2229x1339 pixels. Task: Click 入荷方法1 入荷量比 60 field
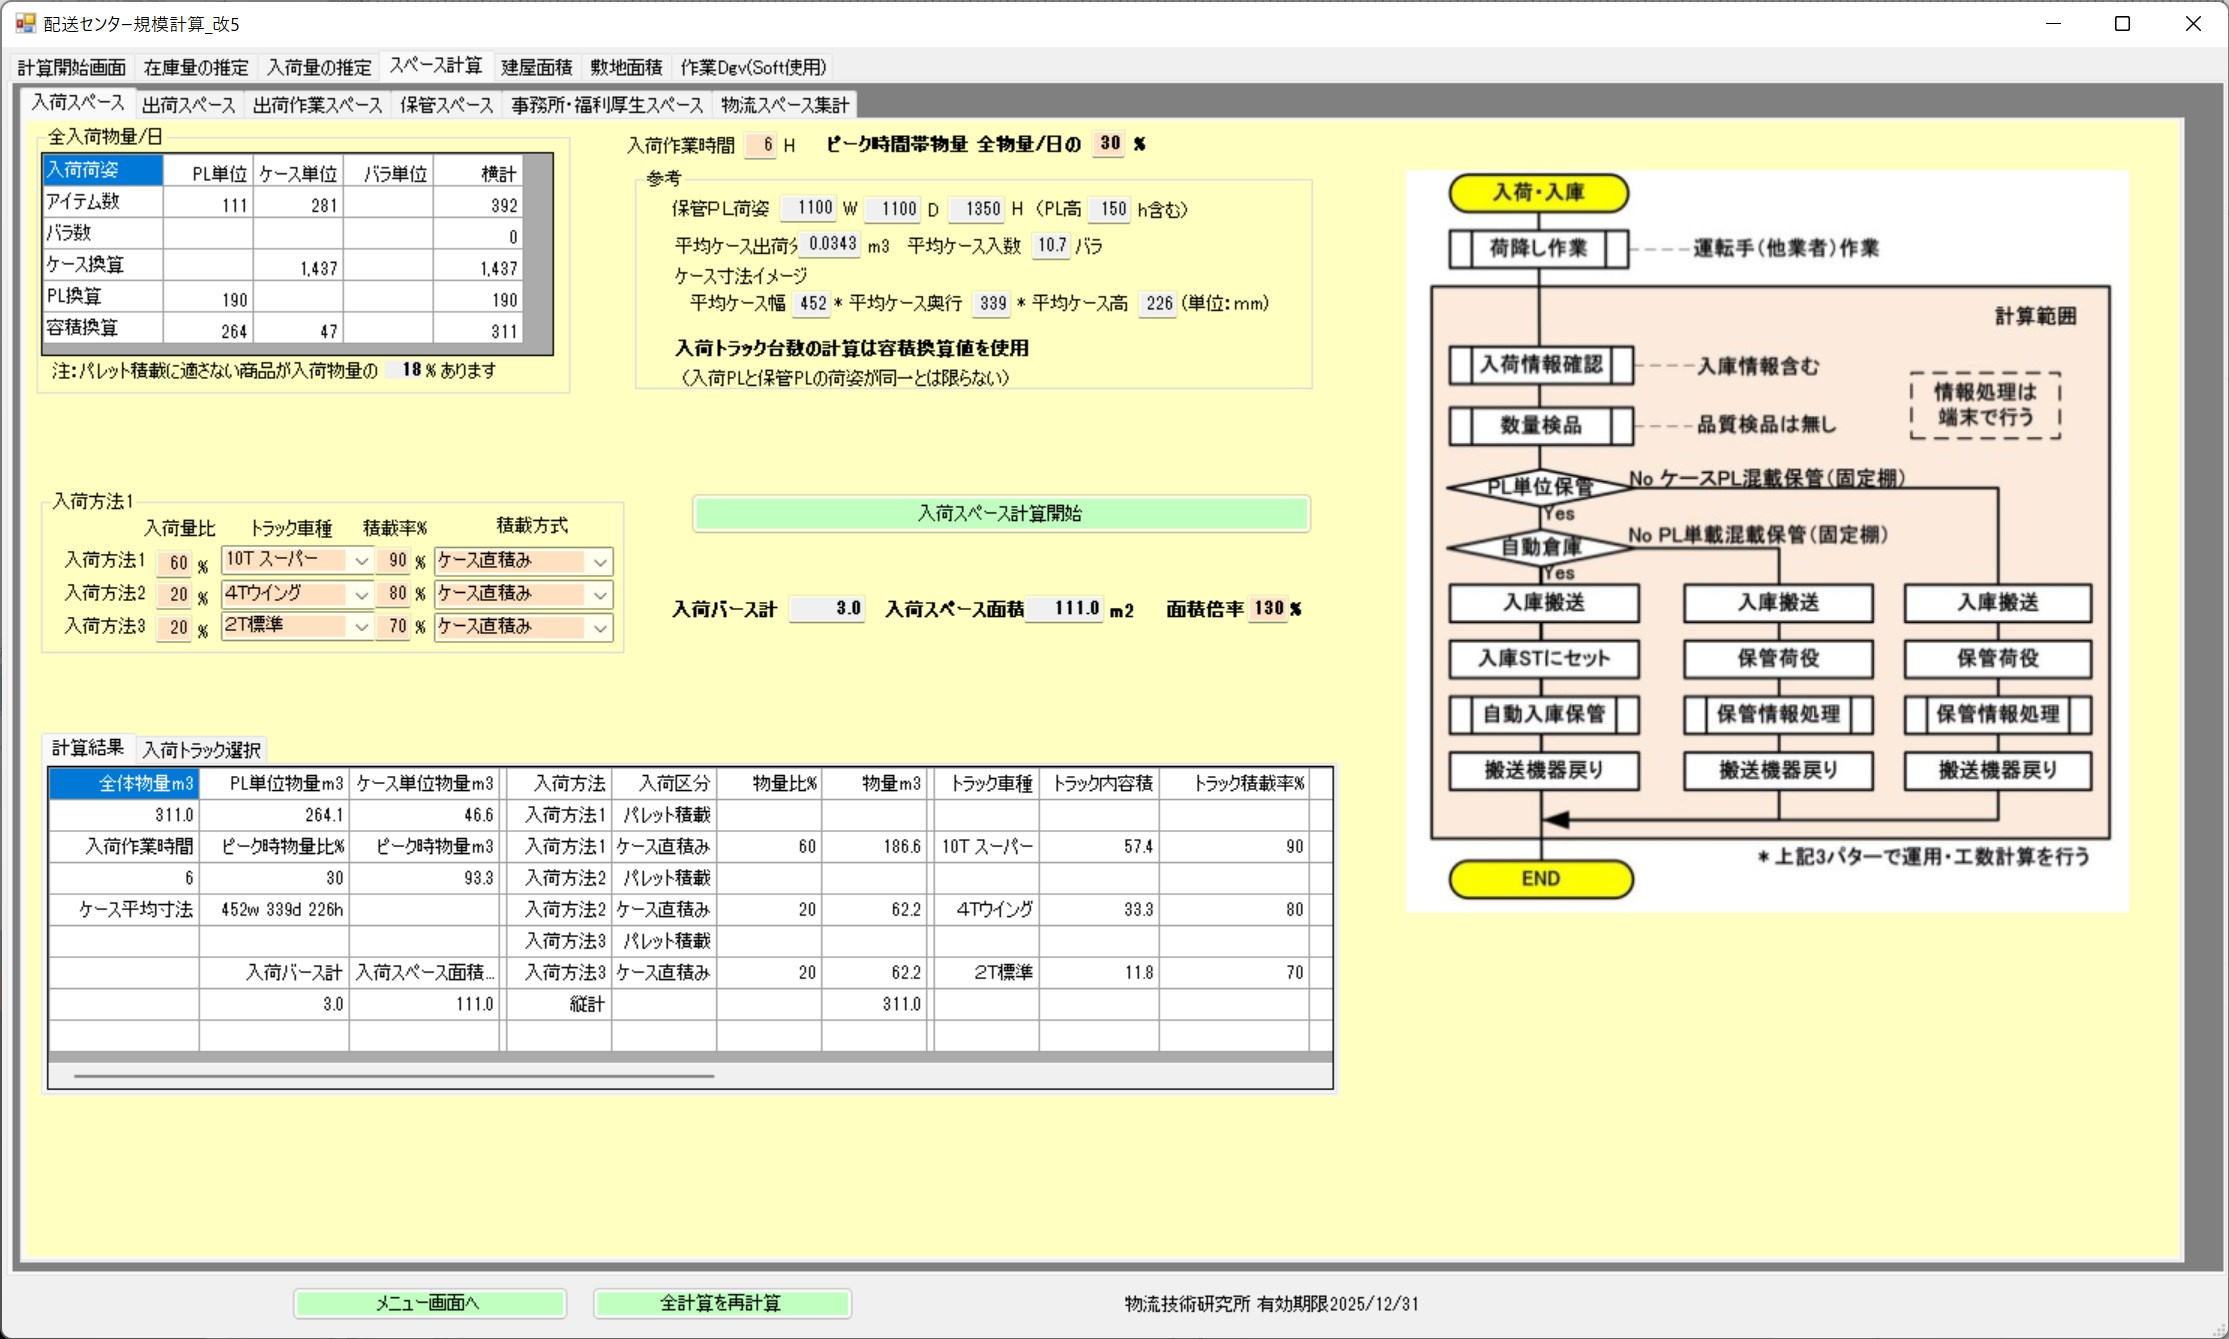tap(176, 563)
